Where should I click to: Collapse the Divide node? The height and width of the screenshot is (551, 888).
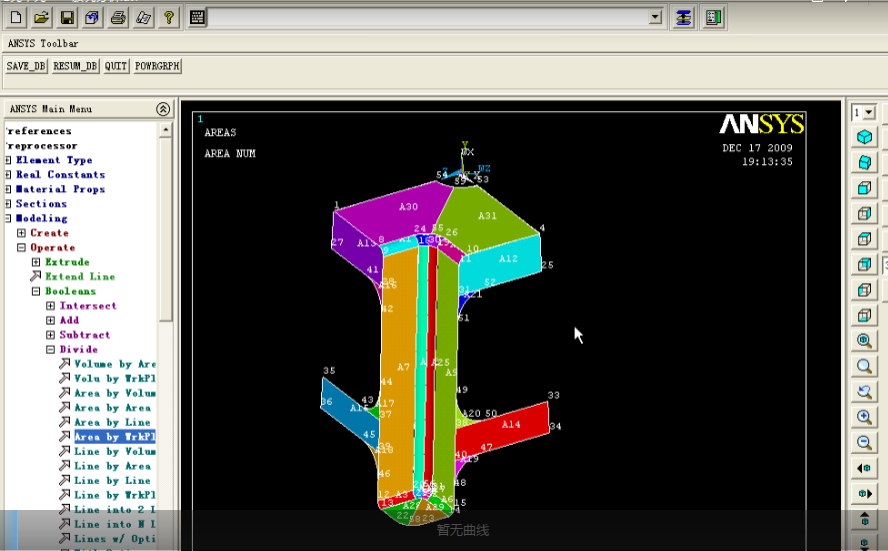pyautogui.click(x=50, y=349)
